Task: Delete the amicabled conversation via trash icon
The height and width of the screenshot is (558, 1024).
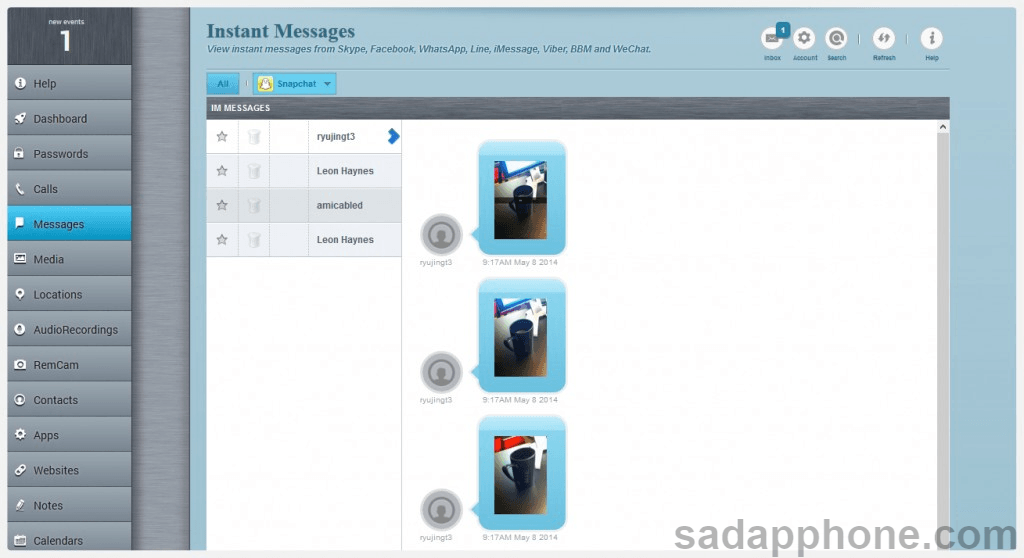Action: pos(254,205)
